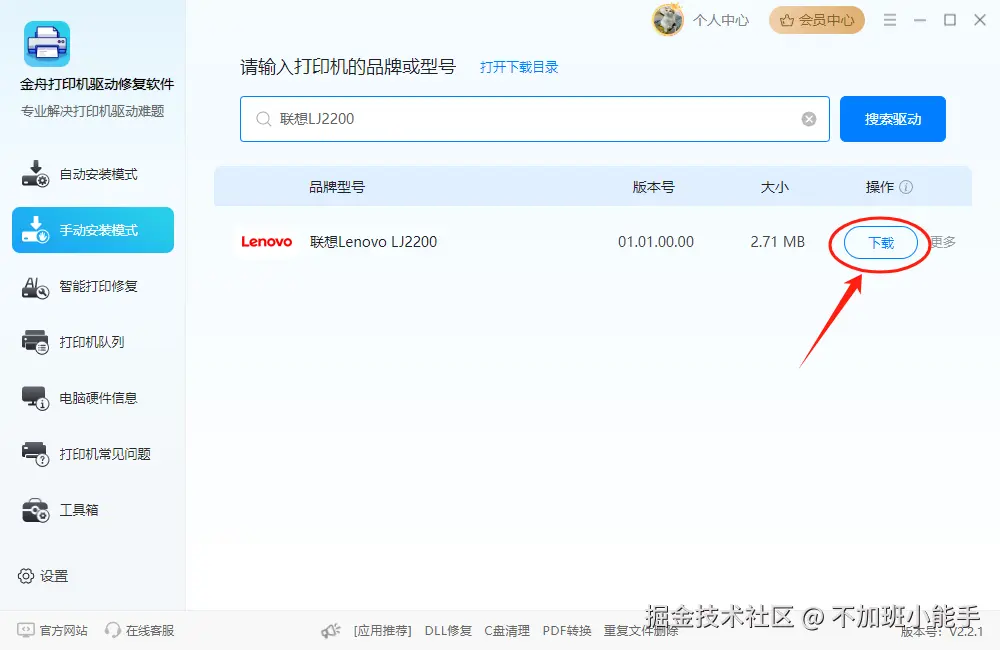Click the Lenovo brand logo
This screenshot has width=1000, height=650.
[267, 242]
